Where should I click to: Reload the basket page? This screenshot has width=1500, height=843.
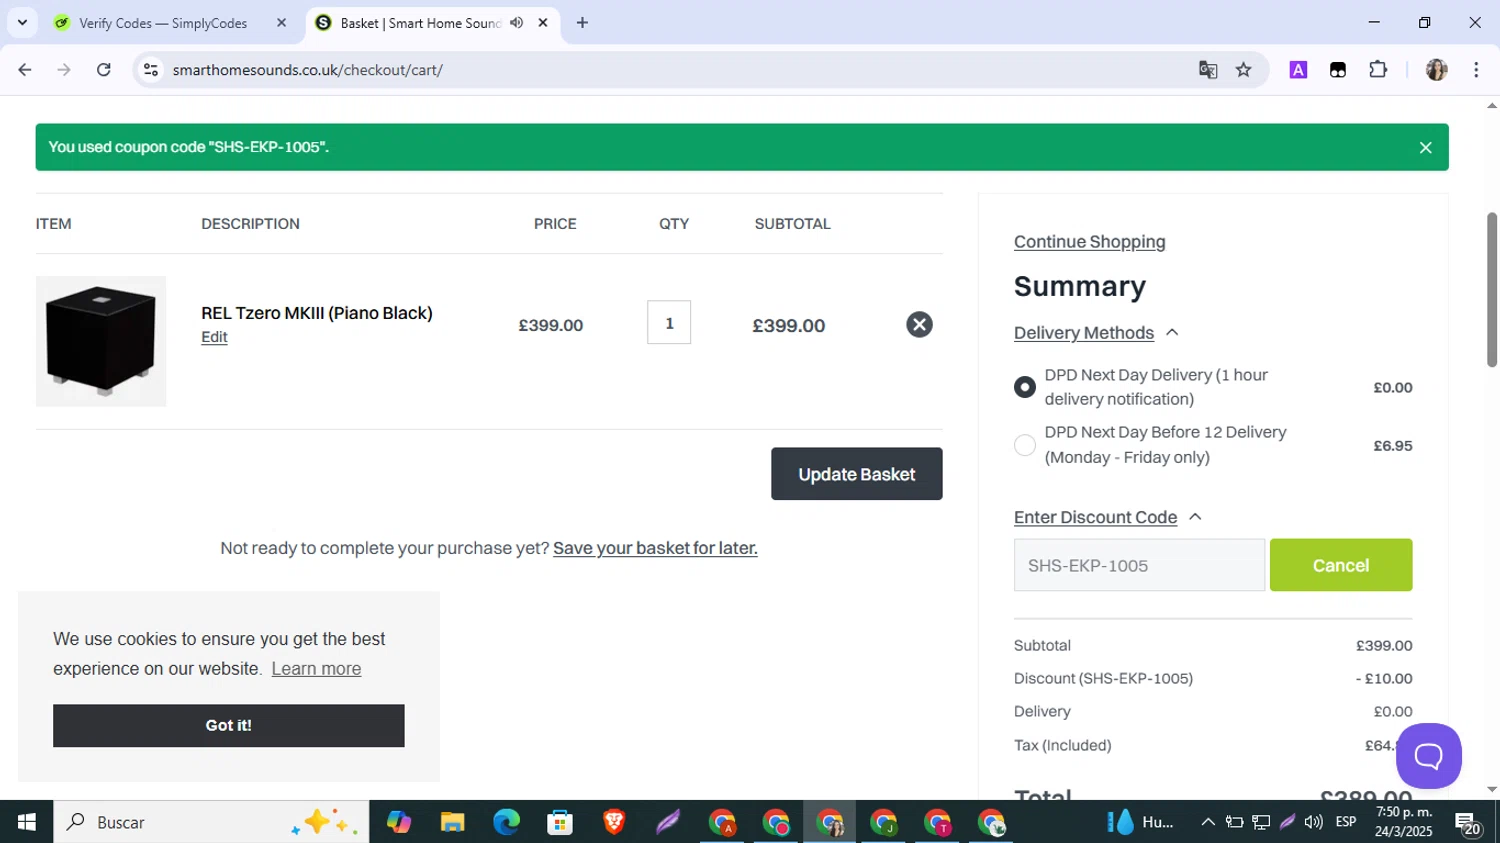[x=104, y=70]
